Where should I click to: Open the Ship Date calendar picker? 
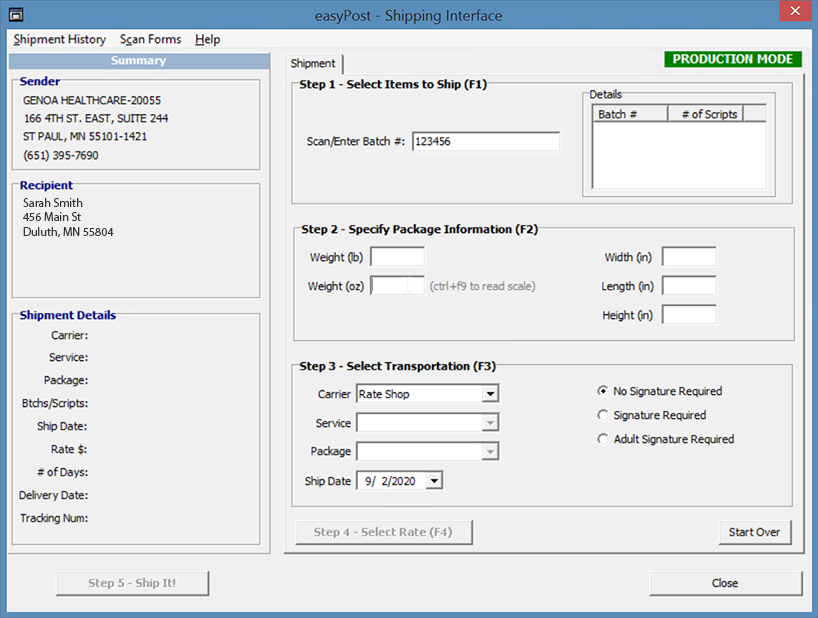(433, 481)
